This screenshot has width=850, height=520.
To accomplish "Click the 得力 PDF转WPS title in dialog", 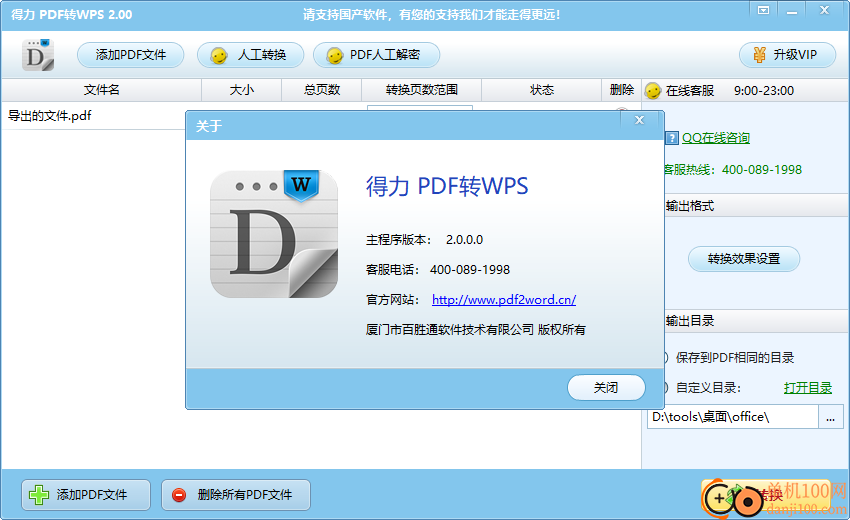I will point(447,186).
